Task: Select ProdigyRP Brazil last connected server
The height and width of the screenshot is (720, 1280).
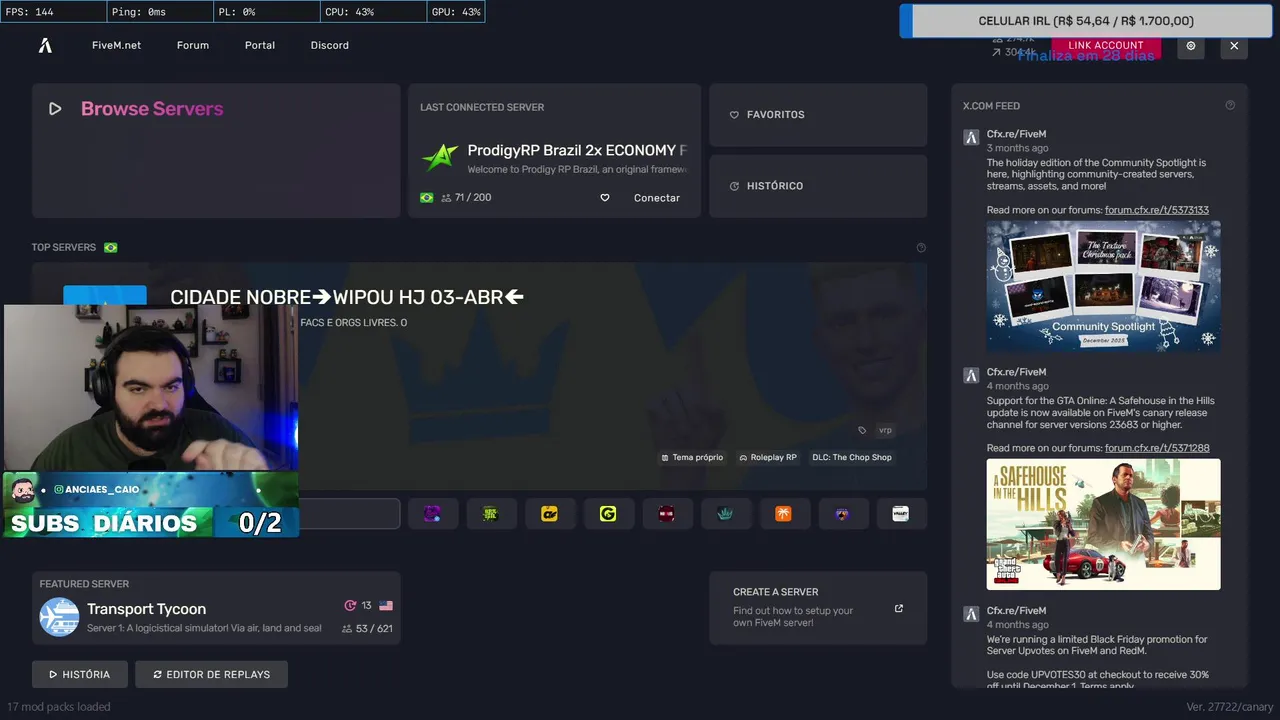Action: 554,150
